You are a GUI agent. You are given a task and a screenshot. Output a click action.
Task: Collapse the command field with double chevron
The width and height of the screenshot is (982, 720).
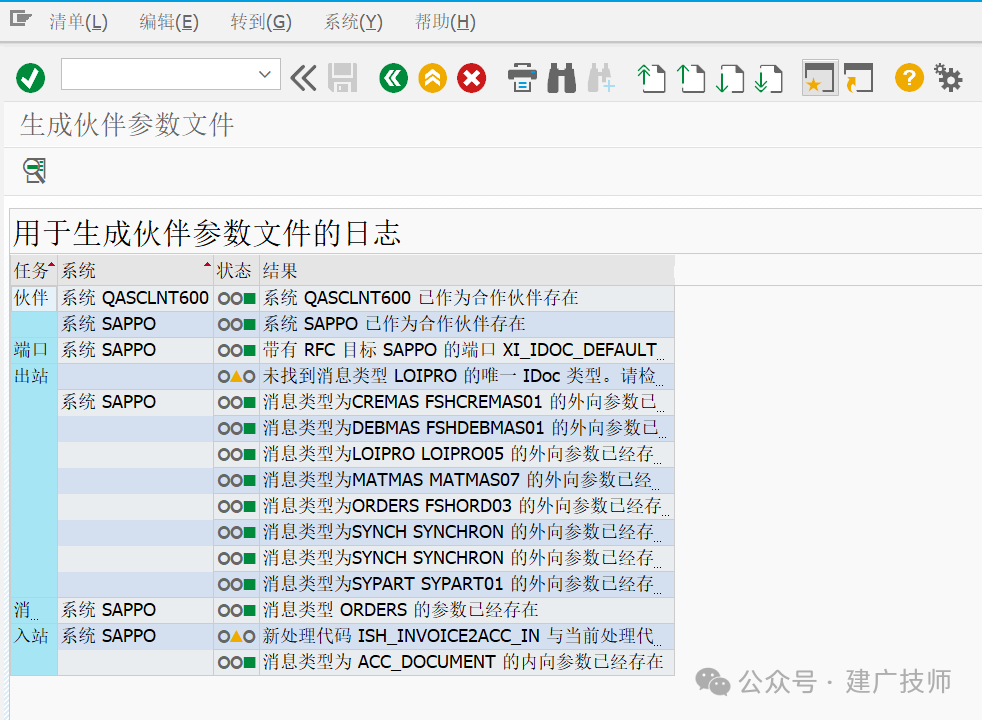[304, 78]
